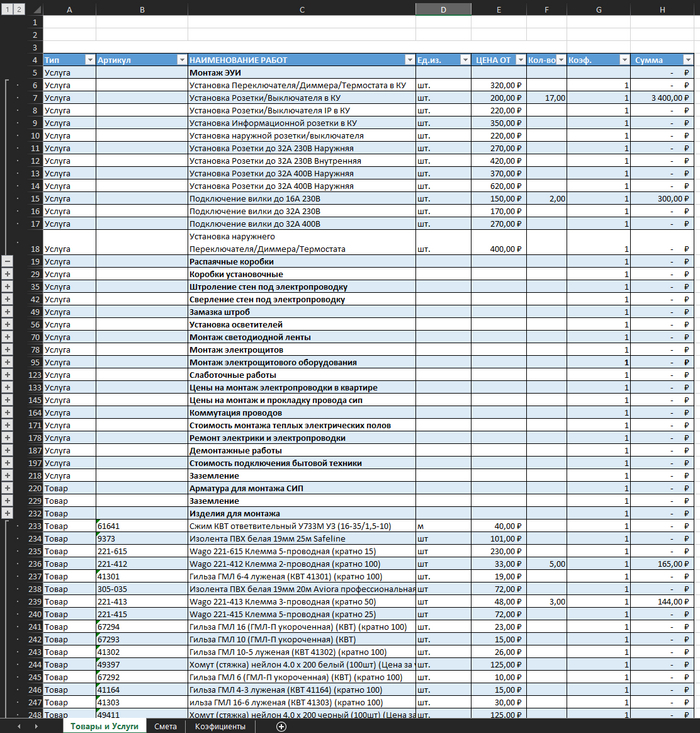Click cell Стоимость монтажа теплых электрических полов

pyautogui.click(x=302, y=425)
